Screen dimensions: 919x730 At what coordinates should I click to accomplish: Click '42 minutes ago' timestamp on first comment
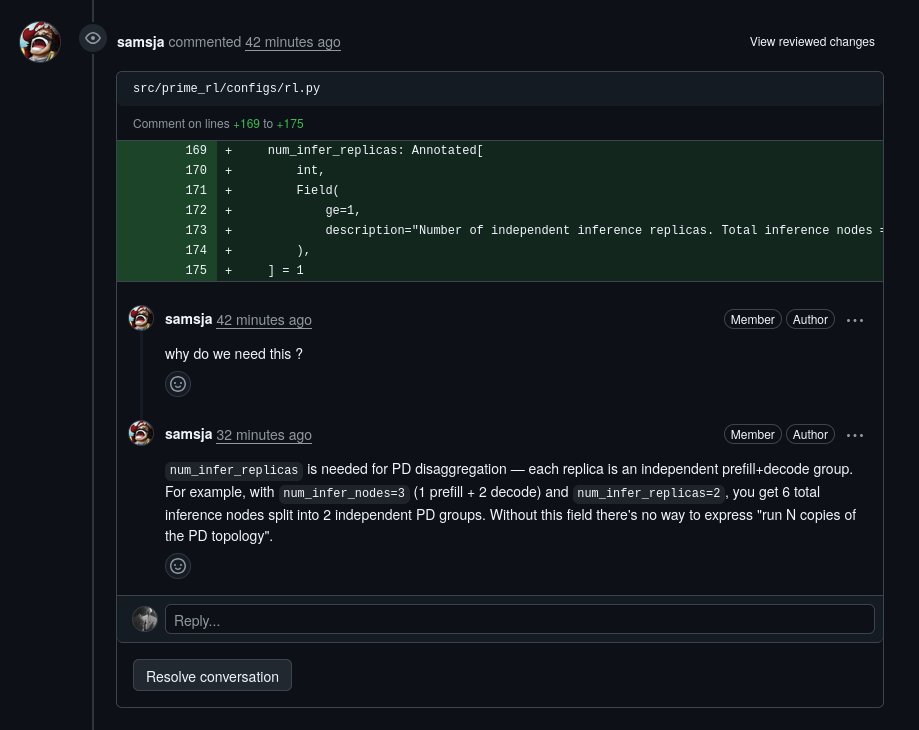tap(264, 320)
